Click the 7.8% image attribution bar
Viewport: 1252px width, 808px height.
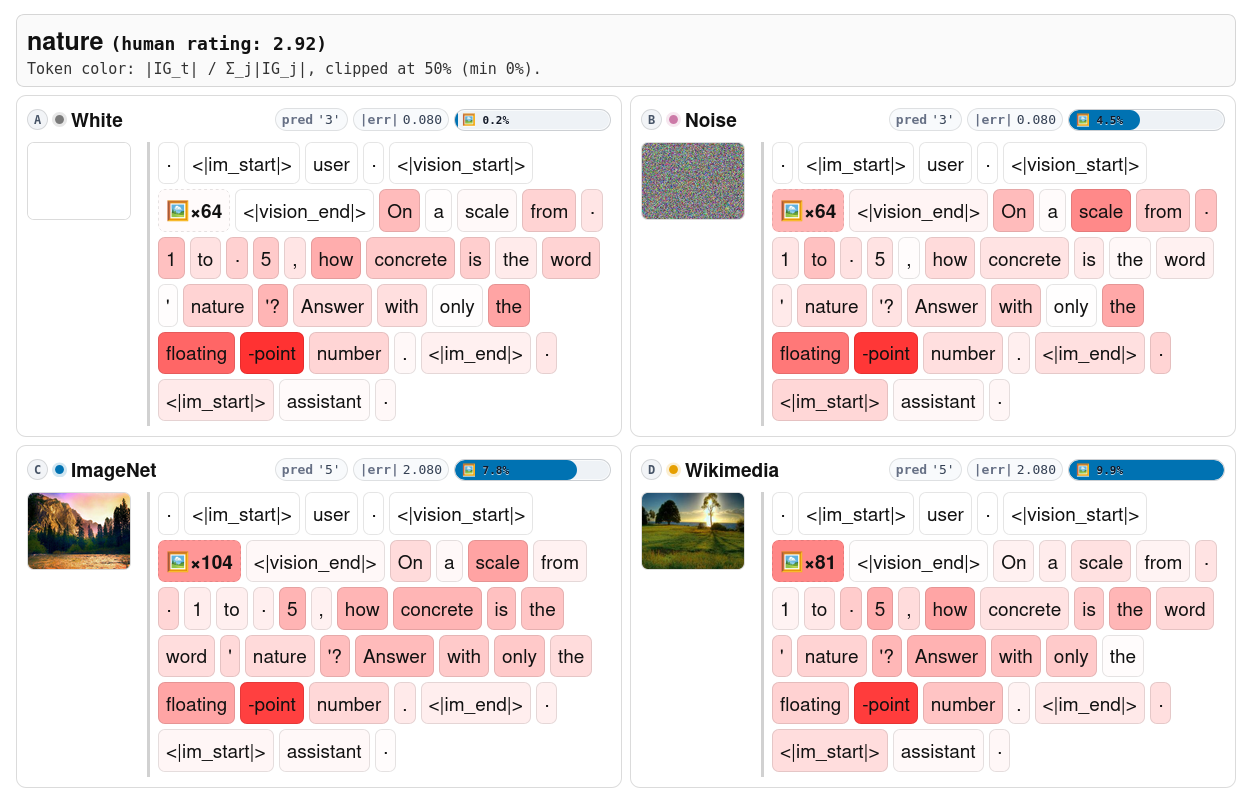533,470
